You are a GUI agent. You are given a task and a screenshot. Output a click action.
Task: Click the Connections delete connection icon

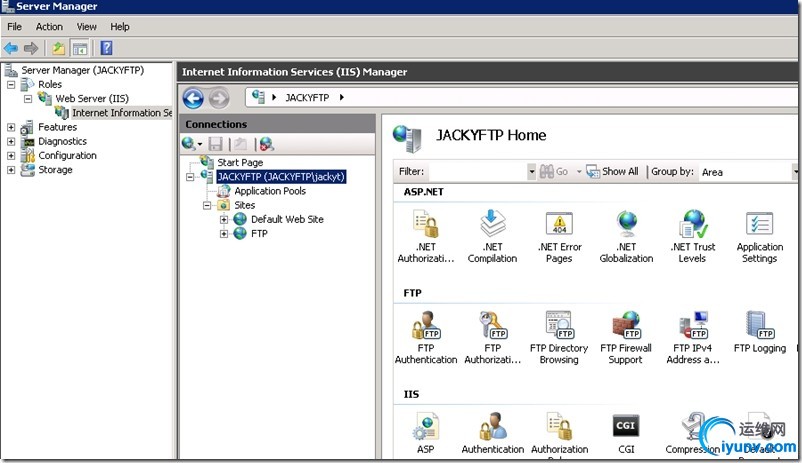(266, 144)
